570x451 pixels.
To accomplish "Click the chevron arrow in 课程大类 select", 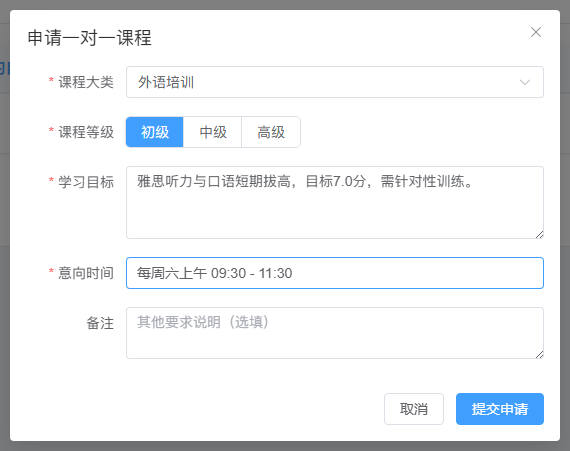I will 525,82.
